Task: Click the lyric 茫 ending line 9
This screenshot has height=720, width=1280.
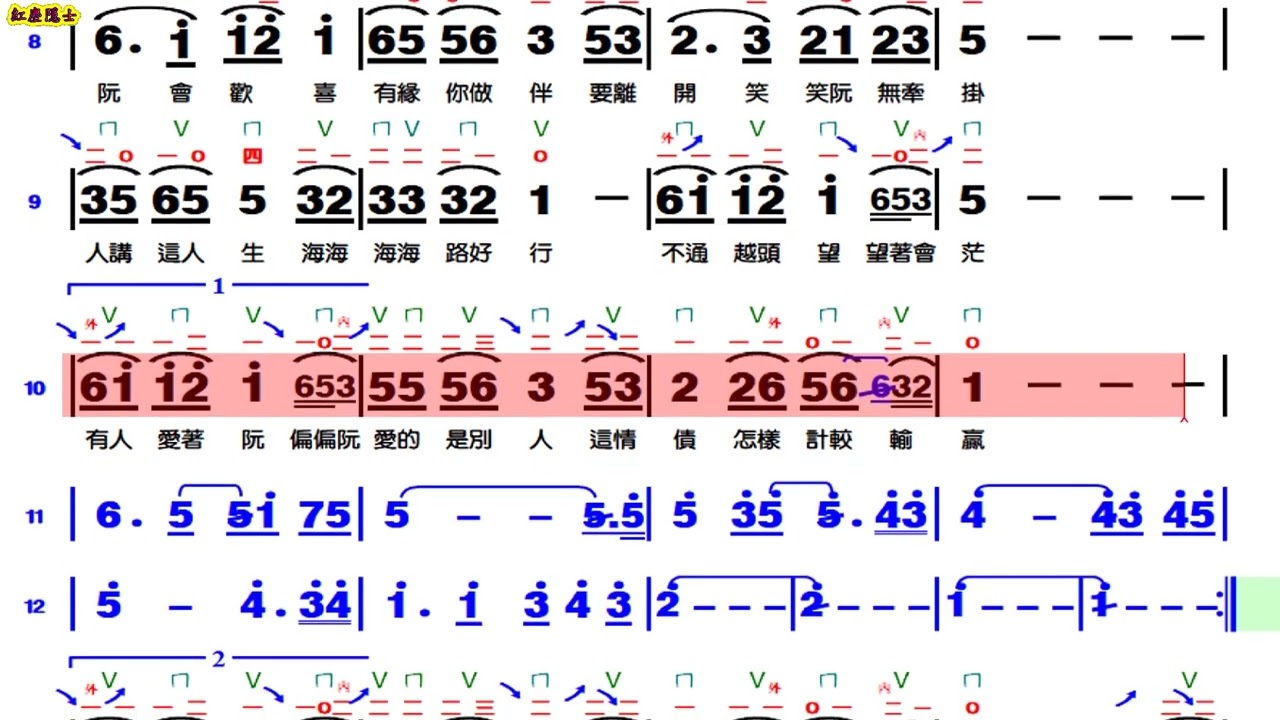Action: [973, 253]
